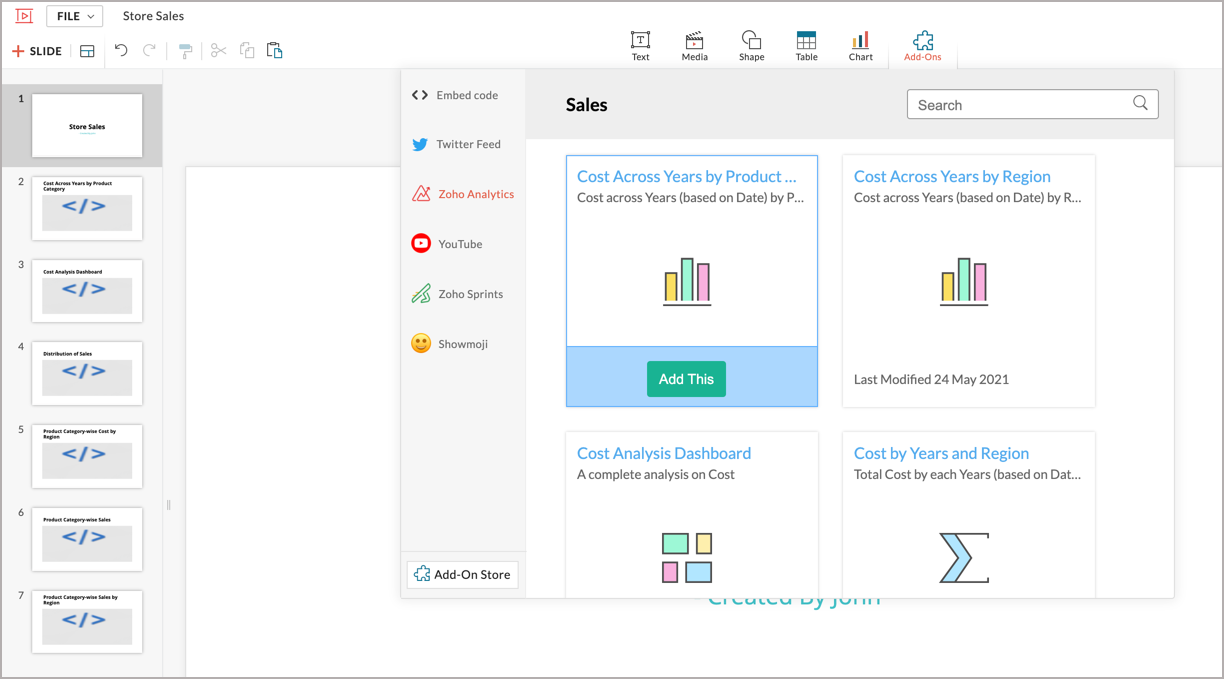This screenshot has height=679, width=1224.
Task: Click the Paste clipboard icon
Action: coord(274,50)
